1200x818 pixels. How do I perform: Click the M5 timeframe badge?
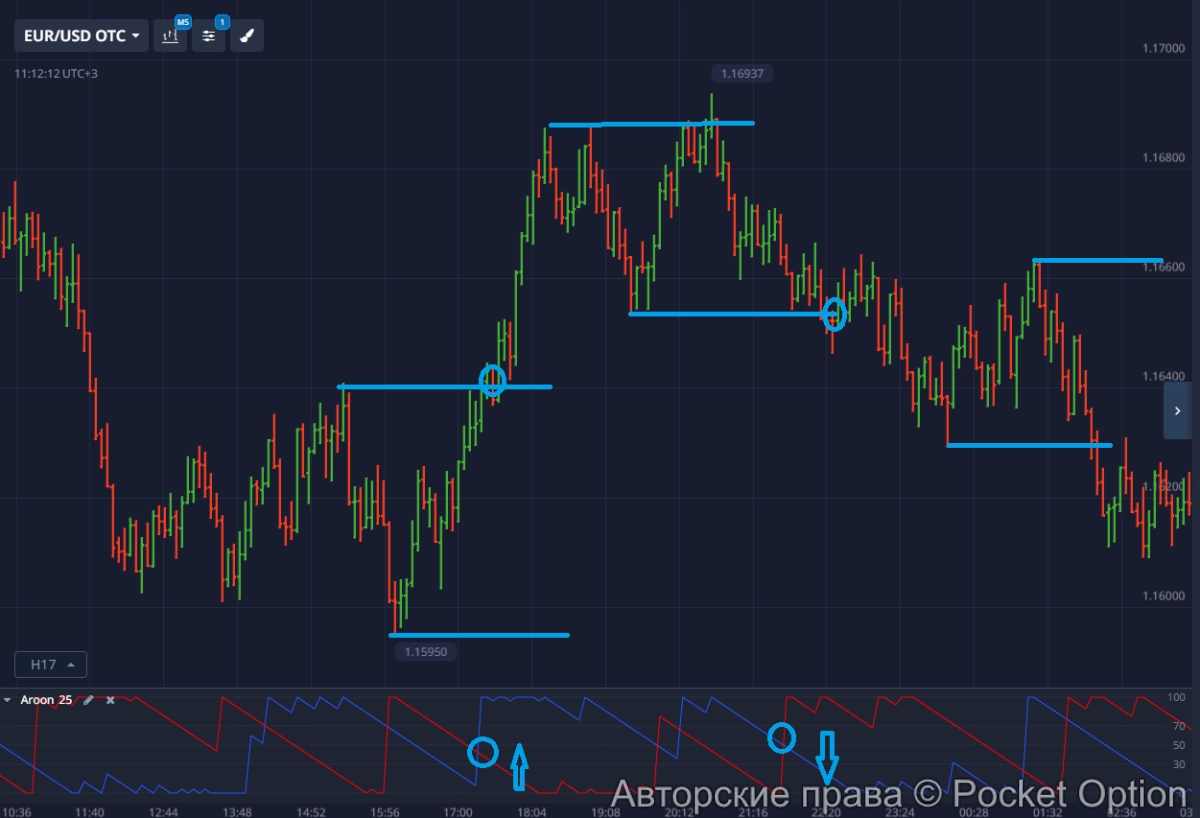(x=182, y=21)
